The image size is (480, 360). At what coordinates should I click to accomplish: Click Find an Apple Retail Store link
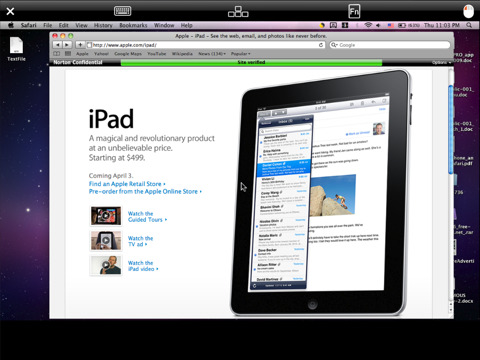tap(127, 184)
